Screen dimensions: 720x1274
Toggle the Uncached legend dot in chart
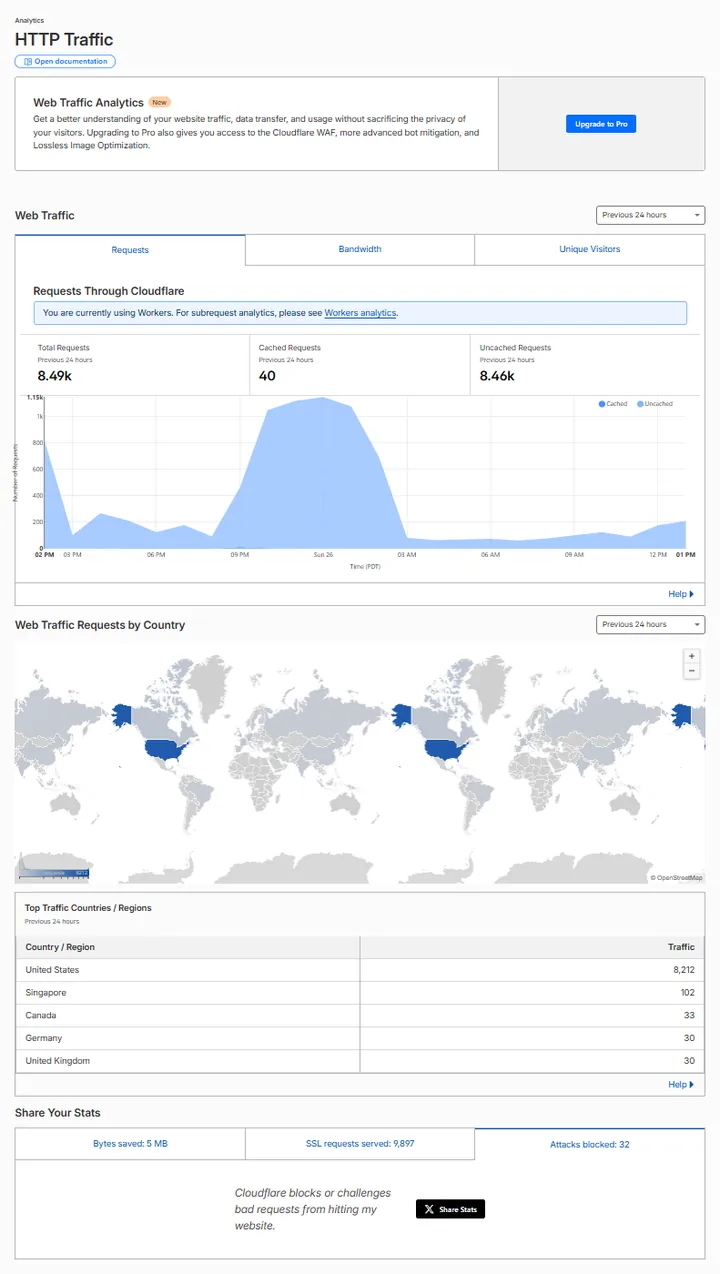coord(640,404)
